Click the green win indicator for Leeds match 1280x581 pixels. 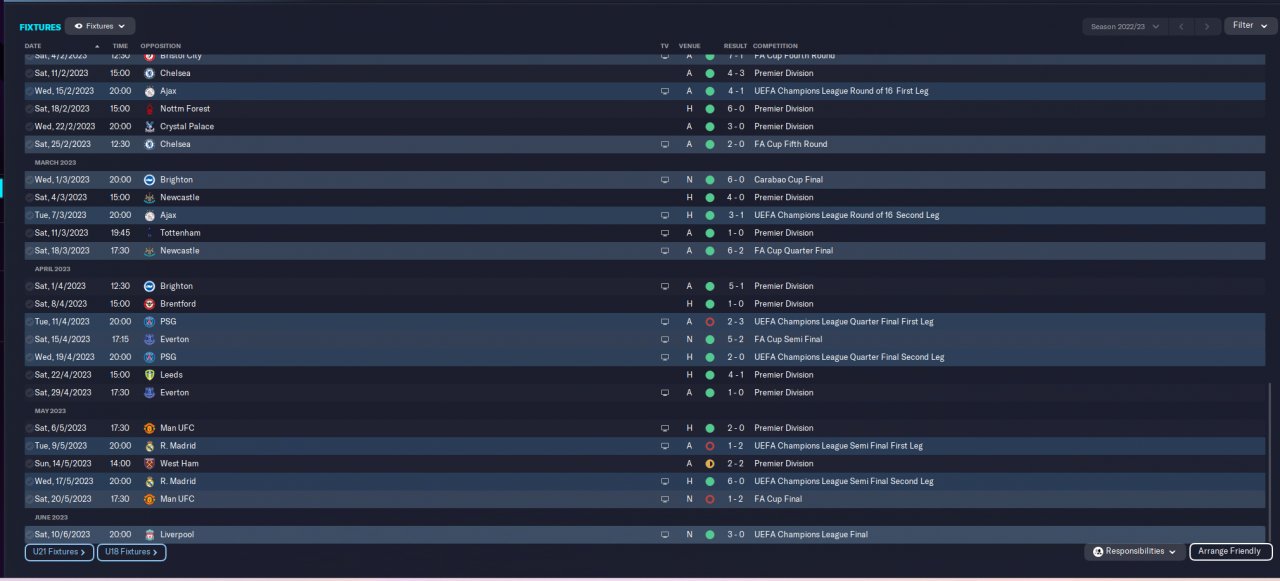pyautogui.click(x=710, y=375)
